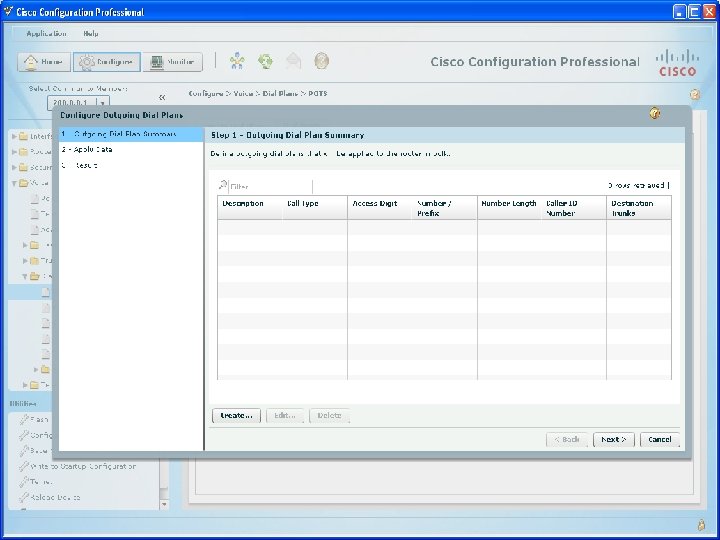Screen dimensions: 720x540
Task: Go to the Home view
Action: tap(44, 62)
